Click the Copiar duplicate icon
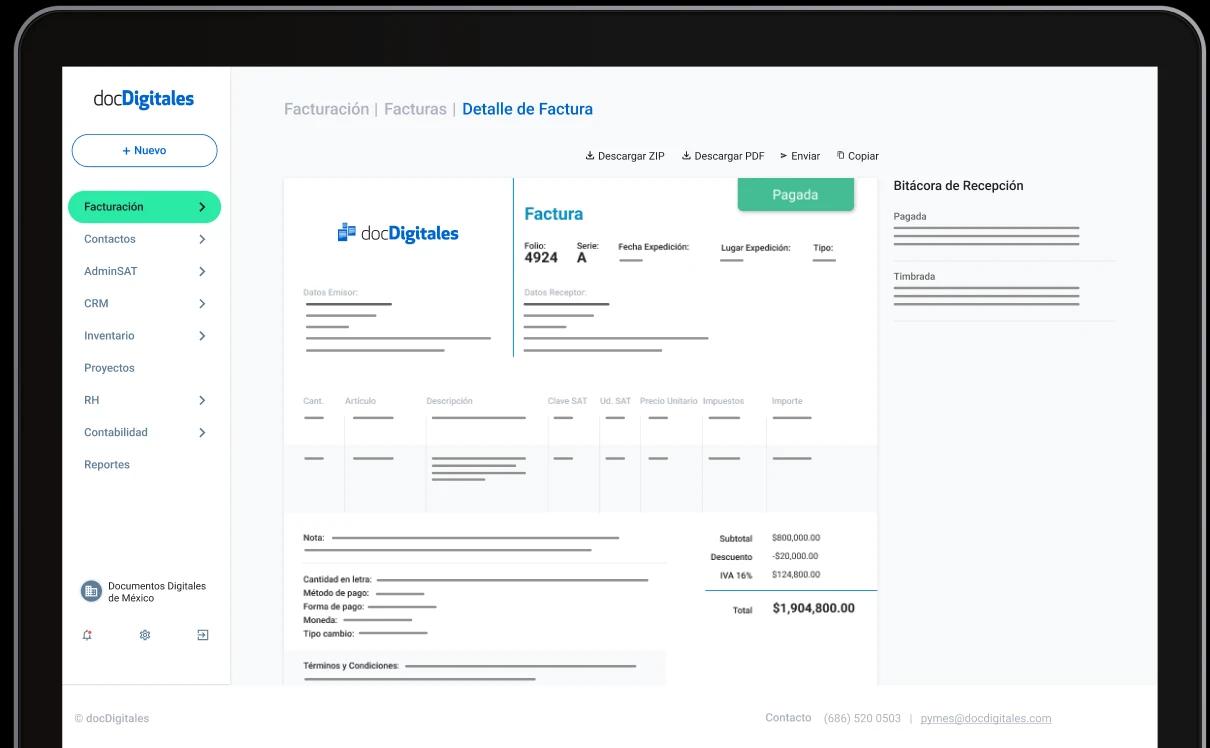Viewport: 1210px width, 748px height. pos(841,156)
